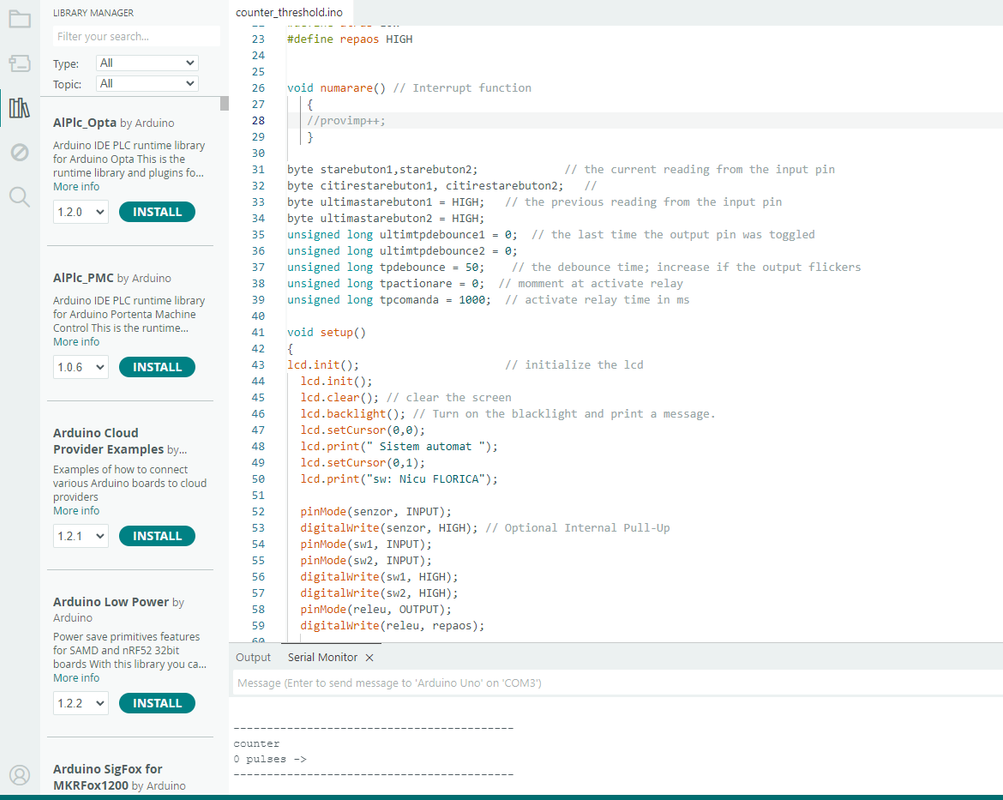Image resolution: width=1003 pixels, height=800 pixels.
Task: Open AlPlc_Opta version 1.2.0 dropdown
Action: (x=81, y=212)
